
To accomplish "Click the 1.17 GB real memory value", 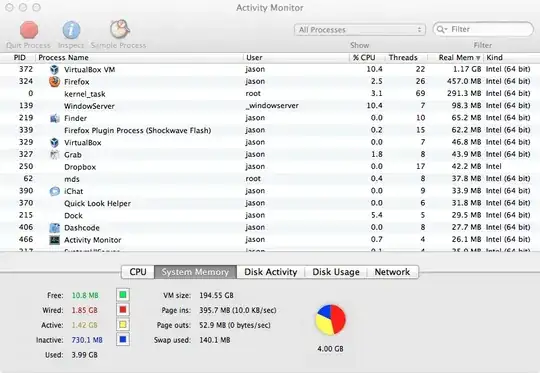I will (467, 69).
